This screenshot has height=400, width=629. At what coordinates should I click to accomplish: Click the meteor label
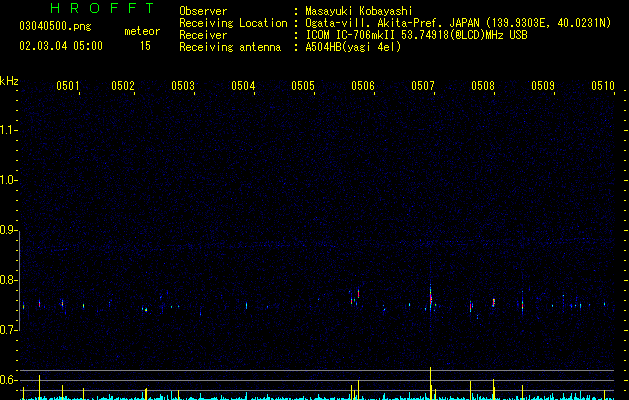pos(142,31)
